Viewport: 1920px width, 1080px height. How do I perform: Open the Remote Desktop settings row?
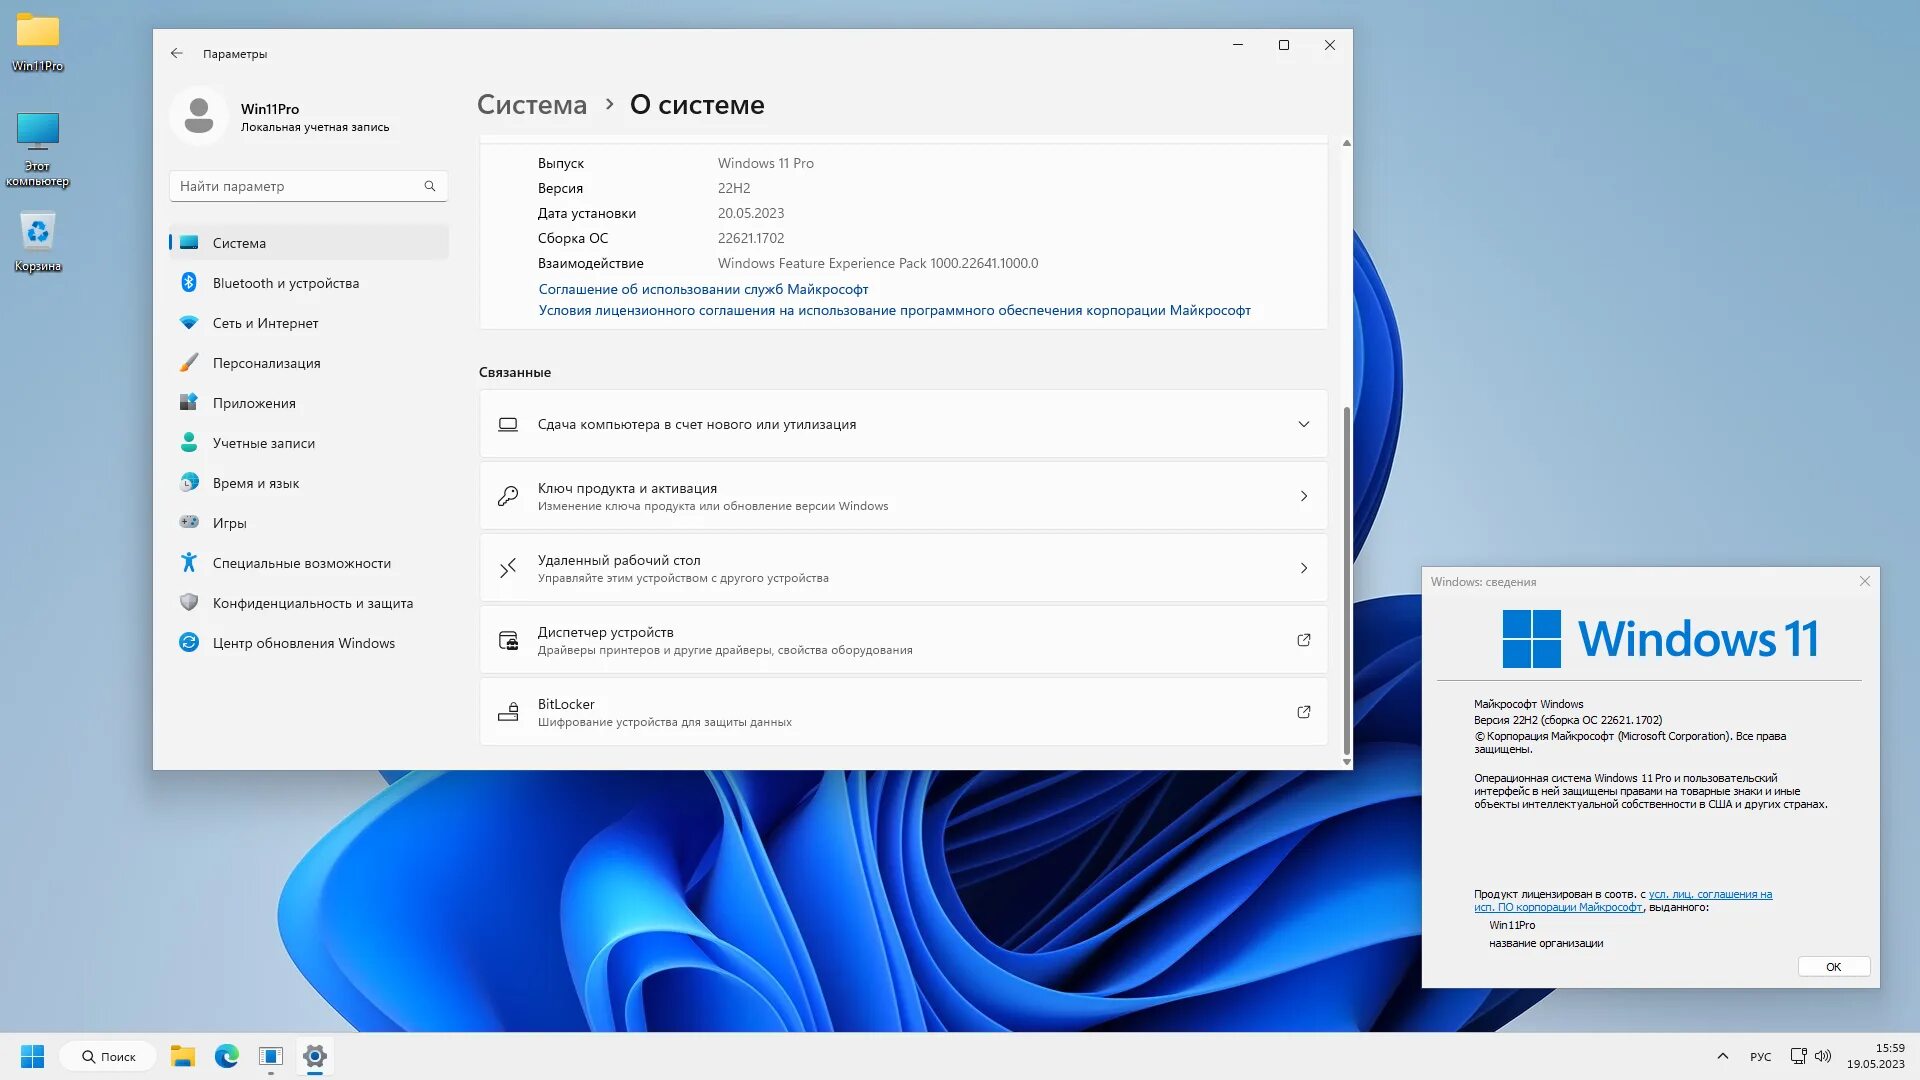(x=903, y=568)
